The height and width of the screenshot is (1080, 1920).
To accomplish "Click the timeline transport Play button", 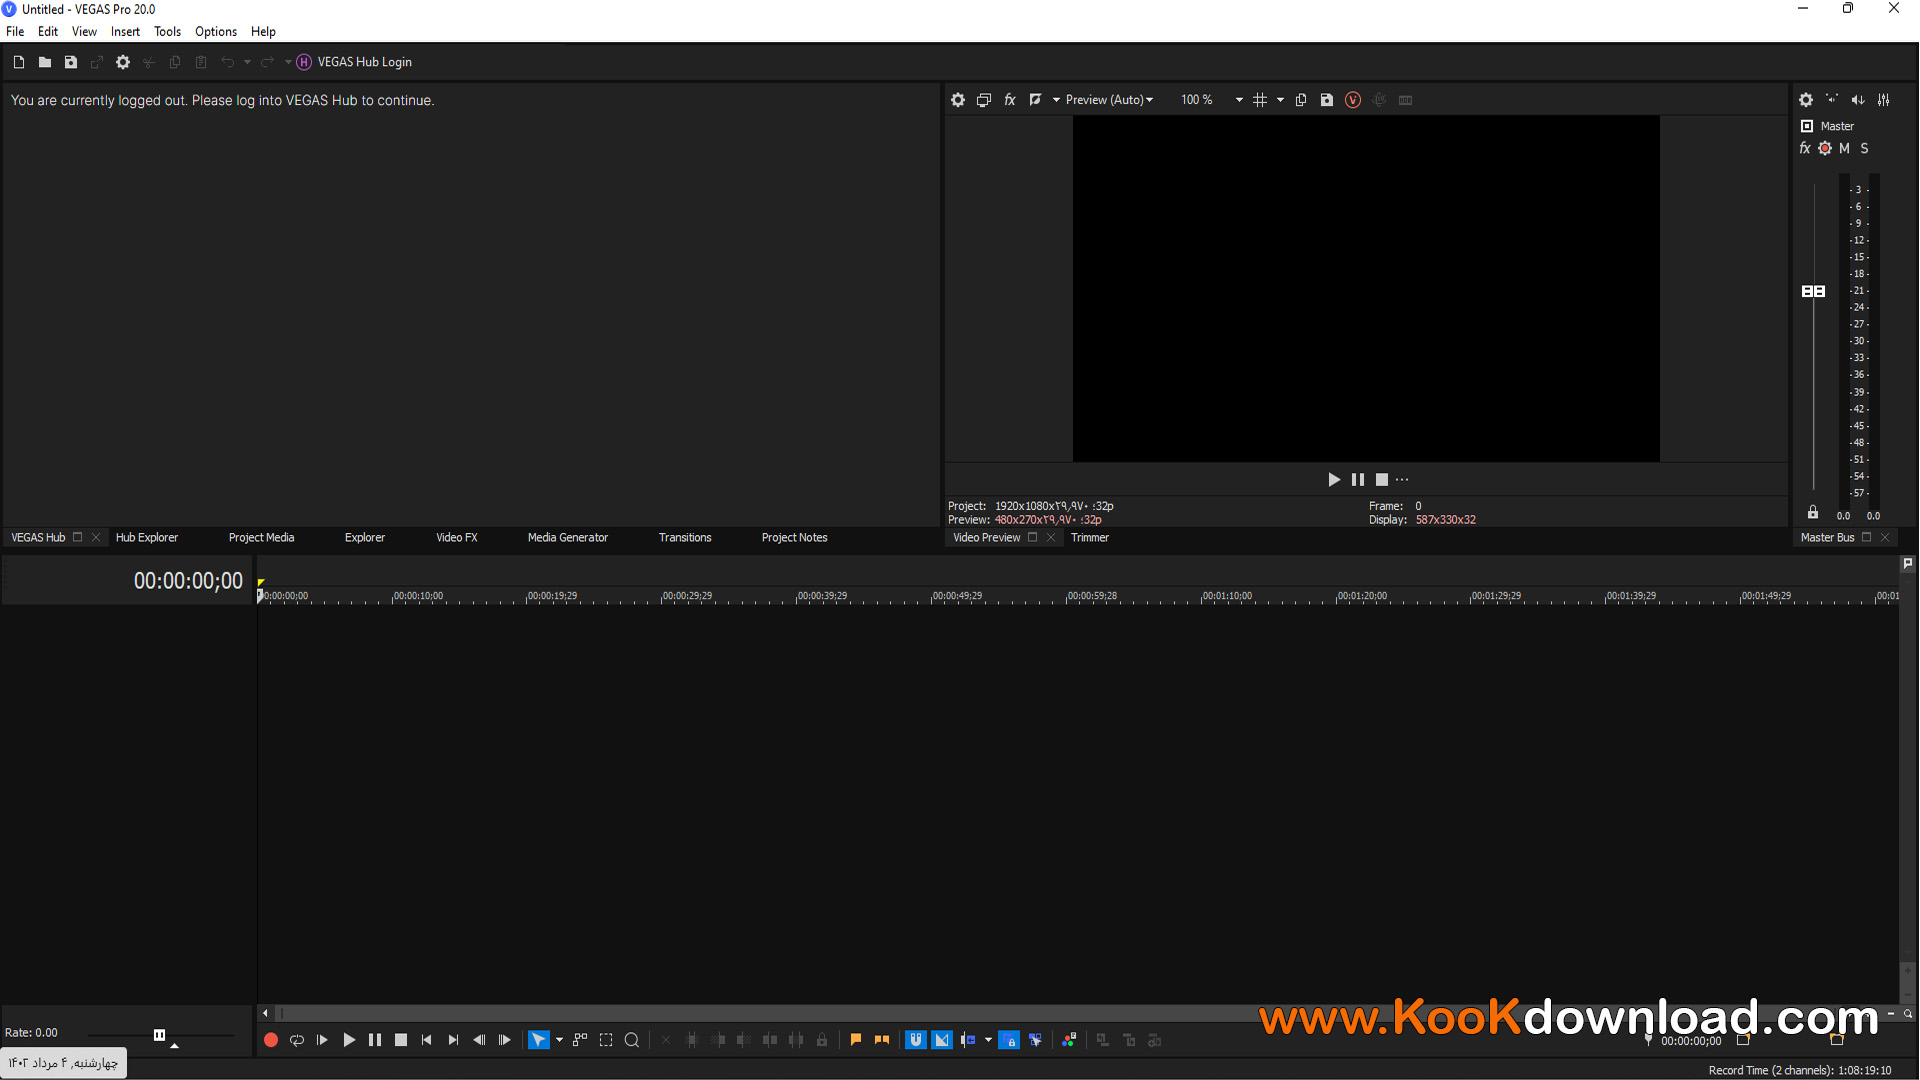I will coord(349,1041).
